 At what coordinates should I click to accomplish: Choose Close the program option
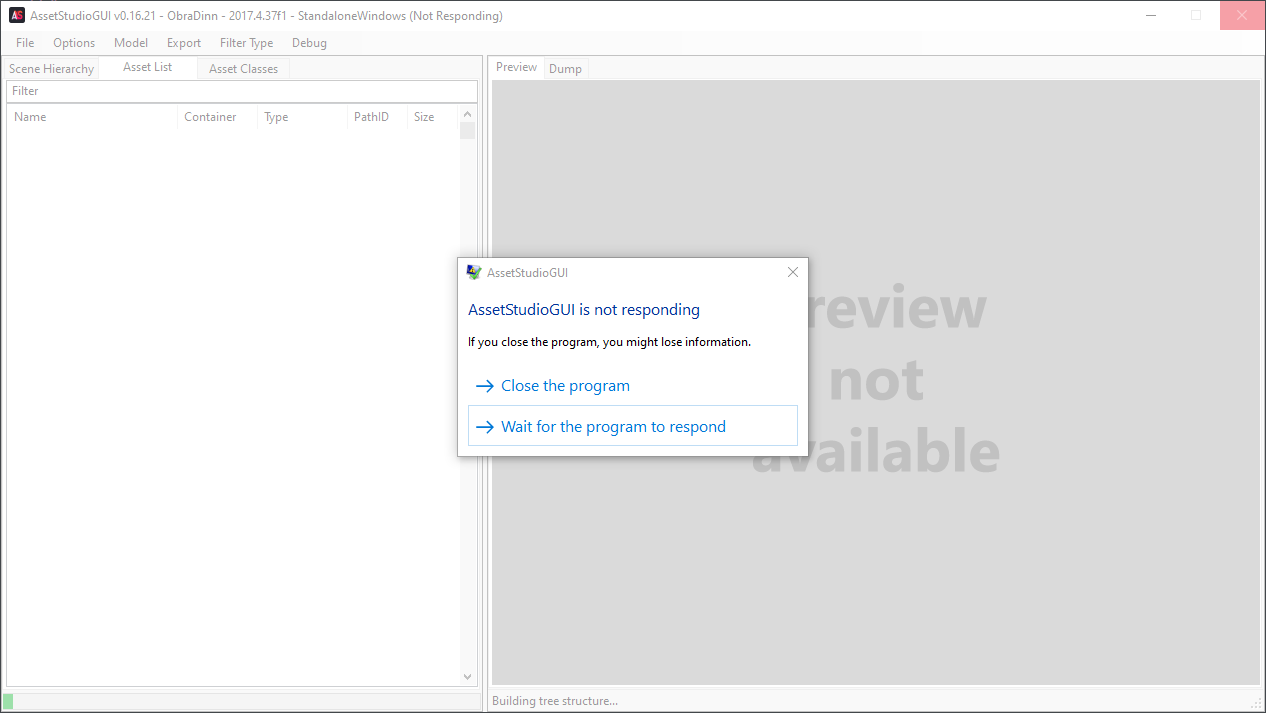pos(565,386)
